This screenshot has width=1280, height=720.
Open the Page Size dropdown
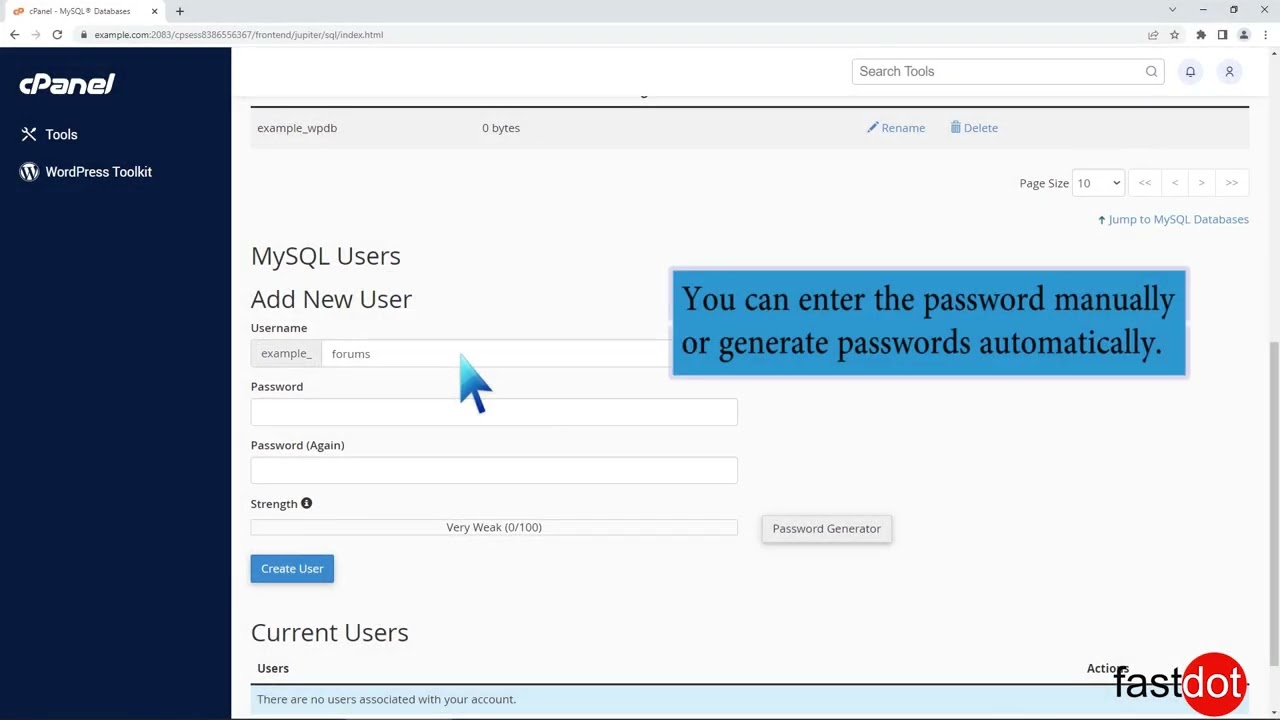click(x=1097, y=183)
